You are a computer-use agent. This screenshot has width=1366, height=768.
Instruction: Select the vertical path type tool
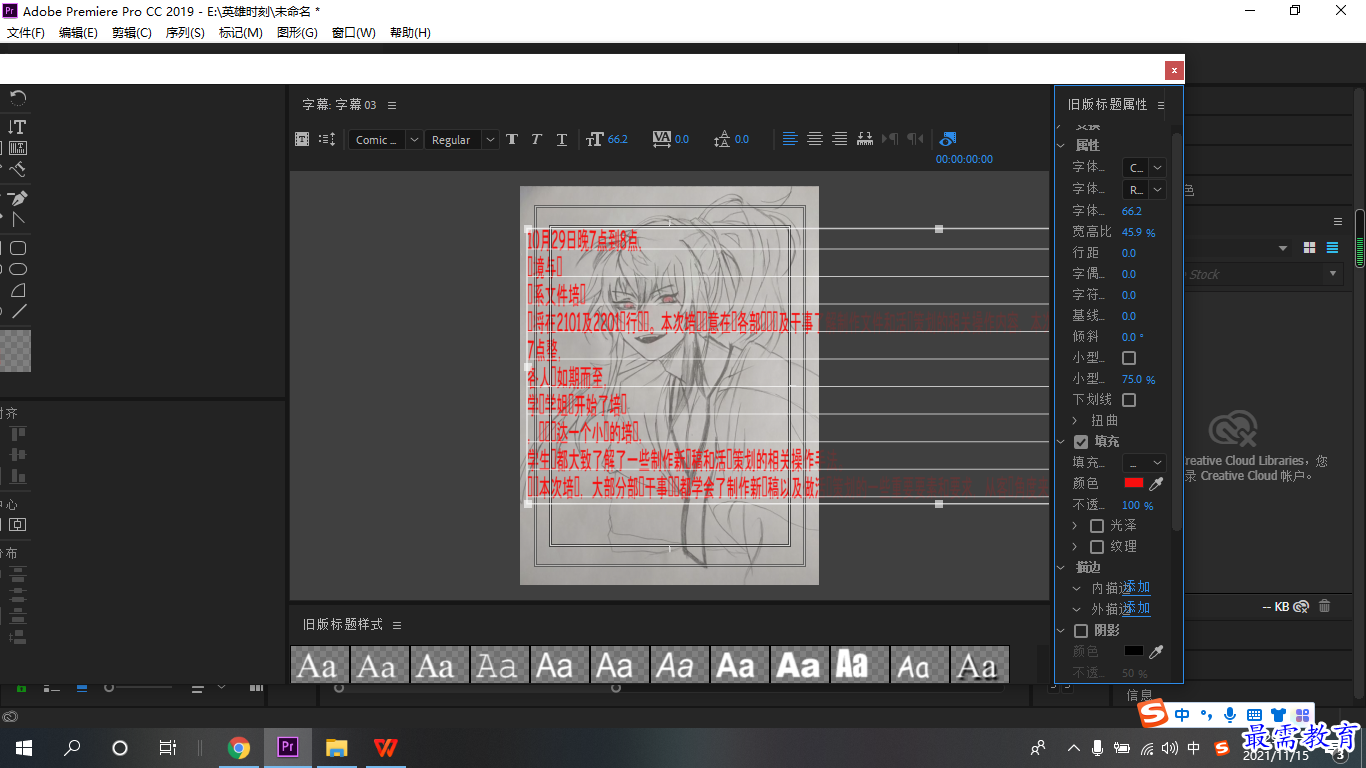[17, 169]
